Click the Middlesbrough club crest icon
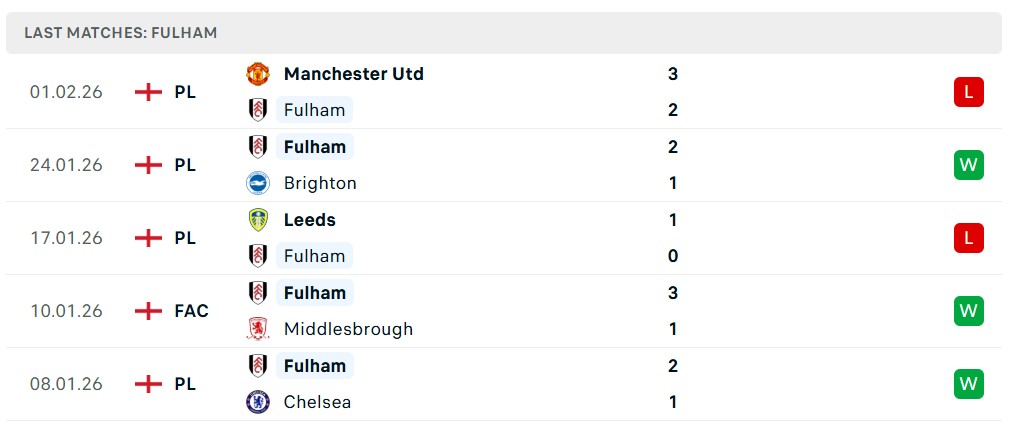Image resolution: width=1009 pixels, height=430 pixels. 258,329
